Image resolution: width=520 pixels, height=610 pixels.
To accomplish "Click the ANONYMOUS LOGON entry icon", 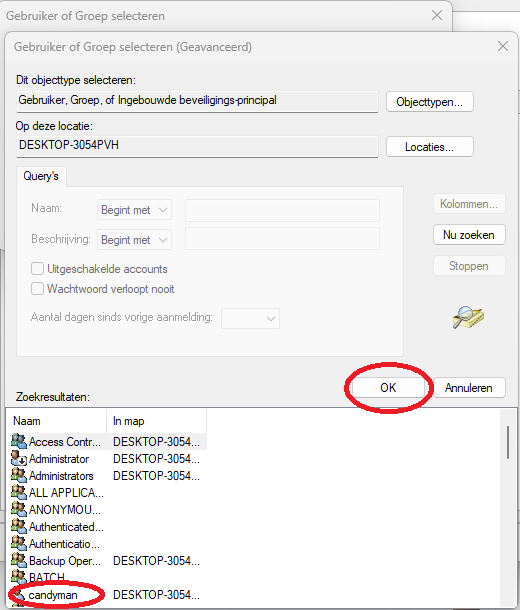I will point(19,509).
